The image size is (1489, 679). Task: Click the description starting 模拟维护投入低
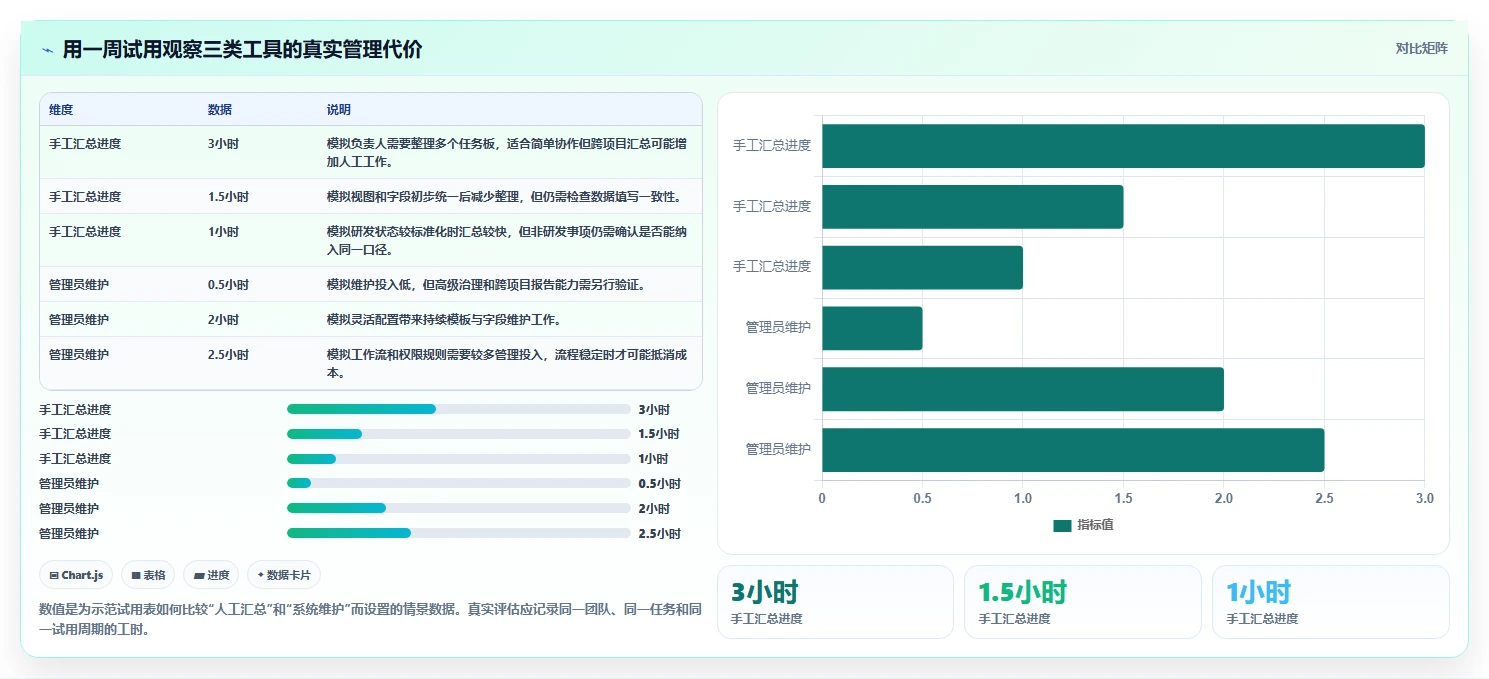486,285
